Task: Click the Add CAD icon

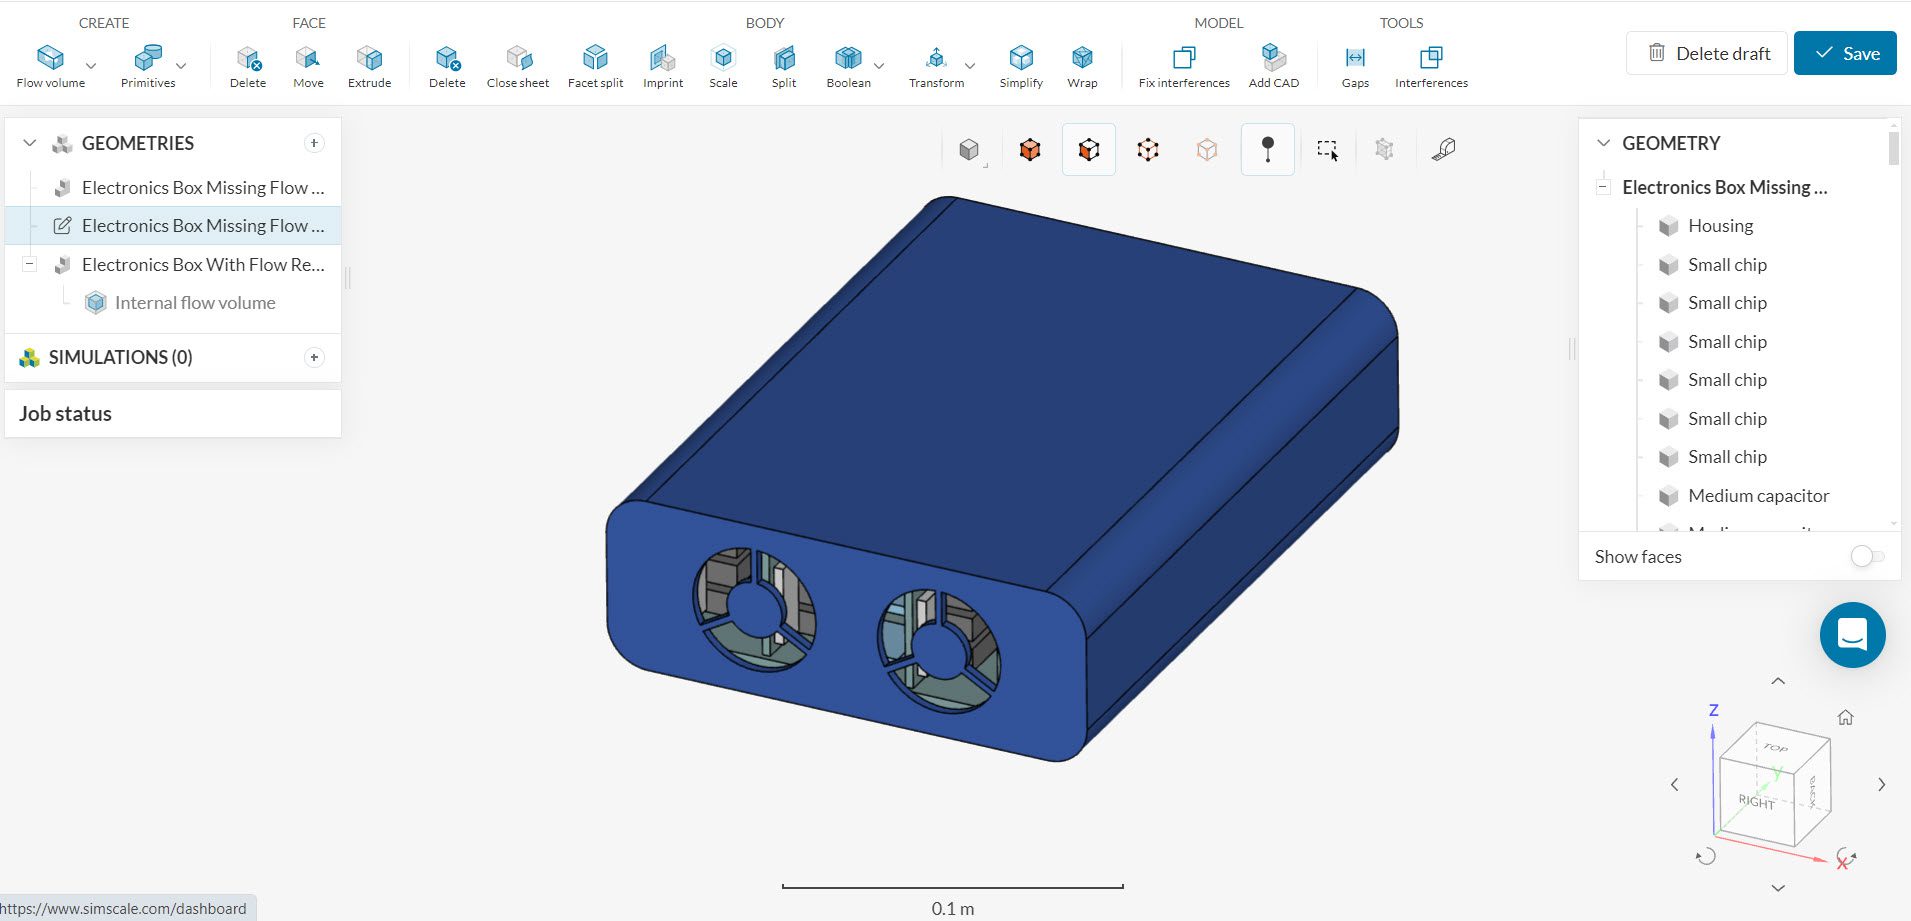Action: click(x=1273, y=58)
